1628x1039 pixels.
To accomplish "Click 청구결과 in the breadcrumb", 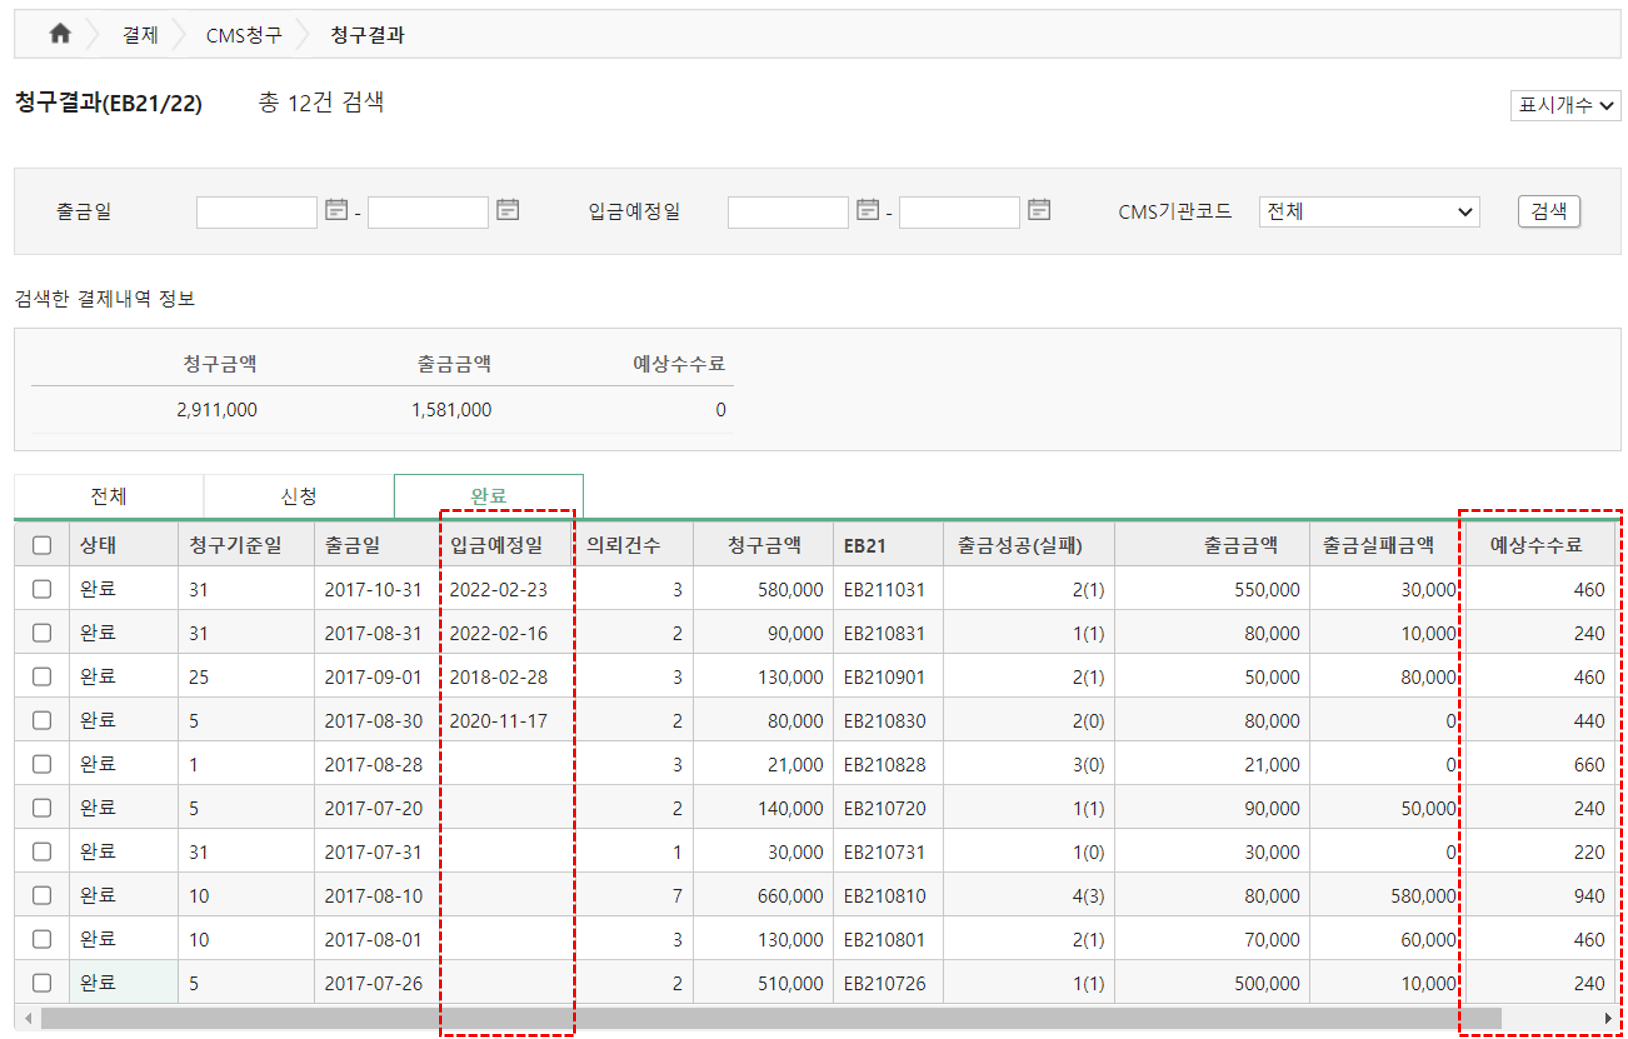I will (367, 35).
